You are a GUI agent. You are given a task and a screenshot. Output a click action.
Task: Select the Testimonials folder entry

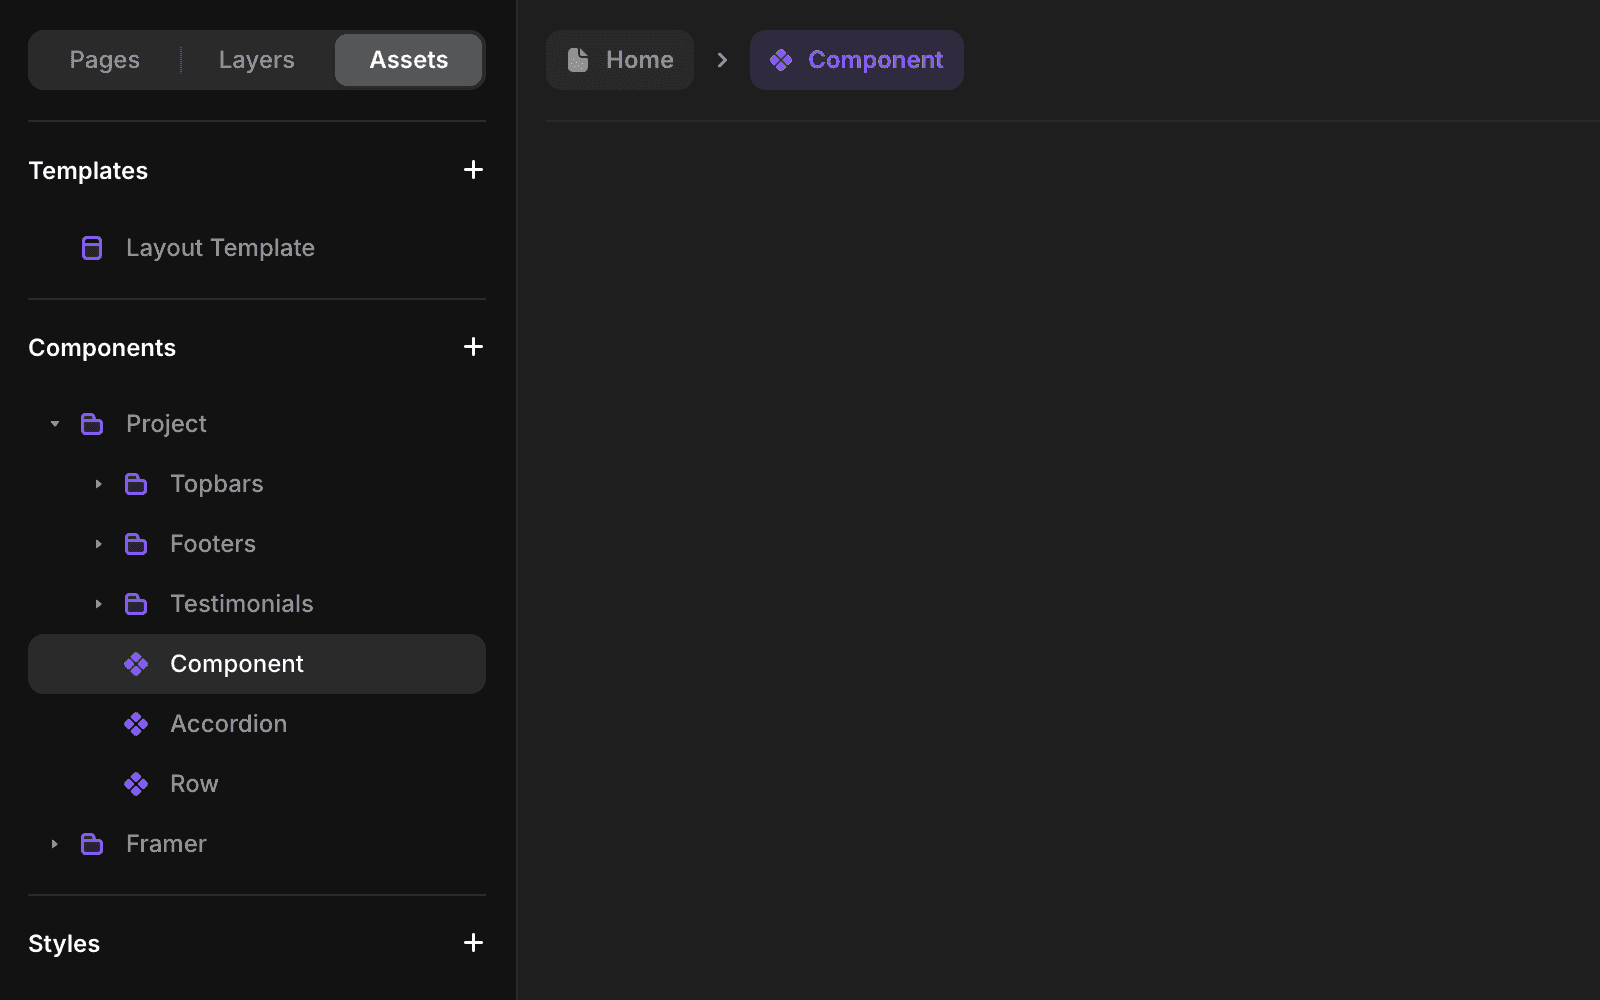pyautogui.click(x=241, y=603)
